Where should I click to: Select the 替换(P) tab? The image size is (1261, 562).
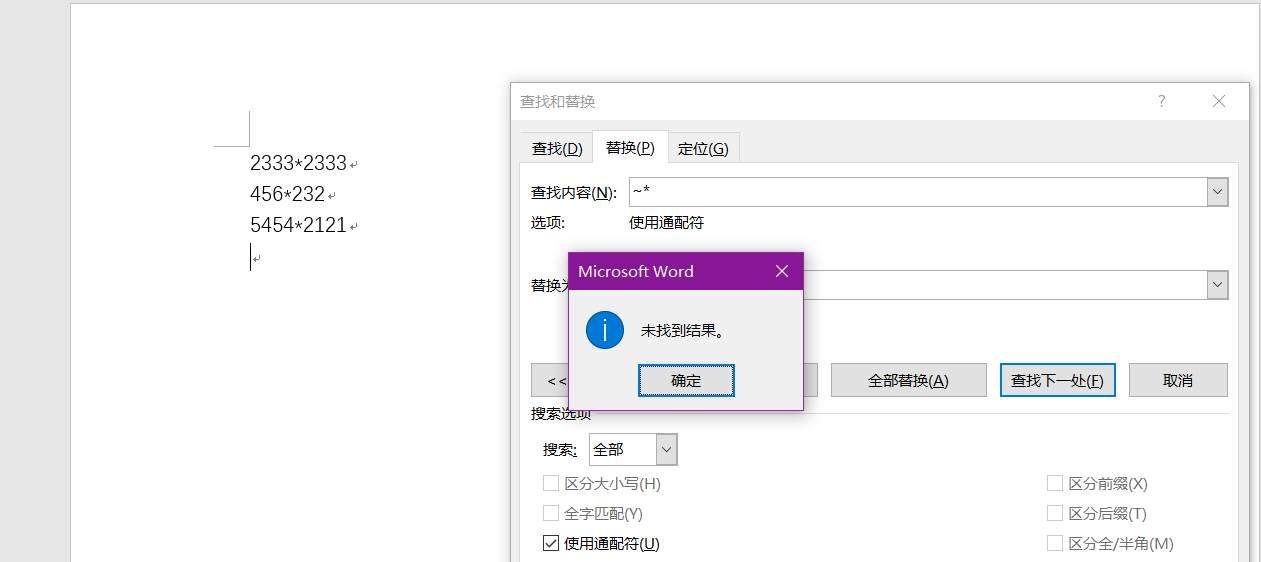630,148
